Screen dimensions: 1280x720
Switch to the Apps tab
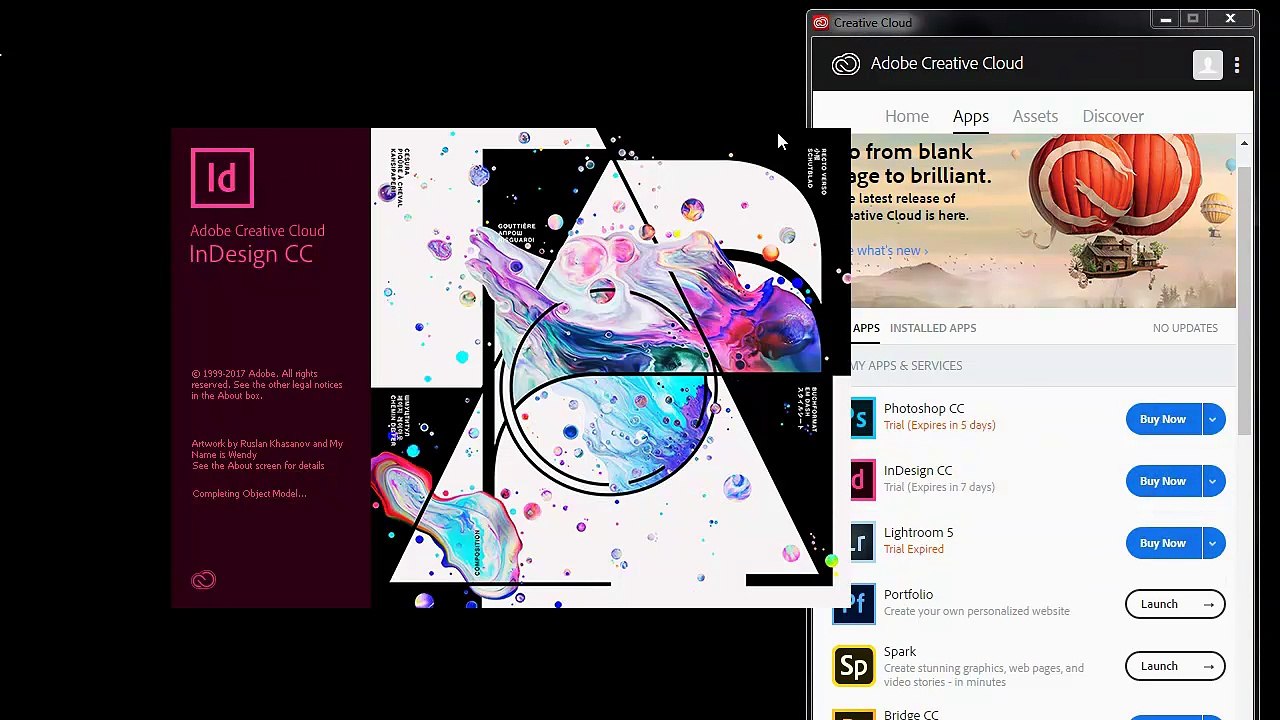(970, 116)
